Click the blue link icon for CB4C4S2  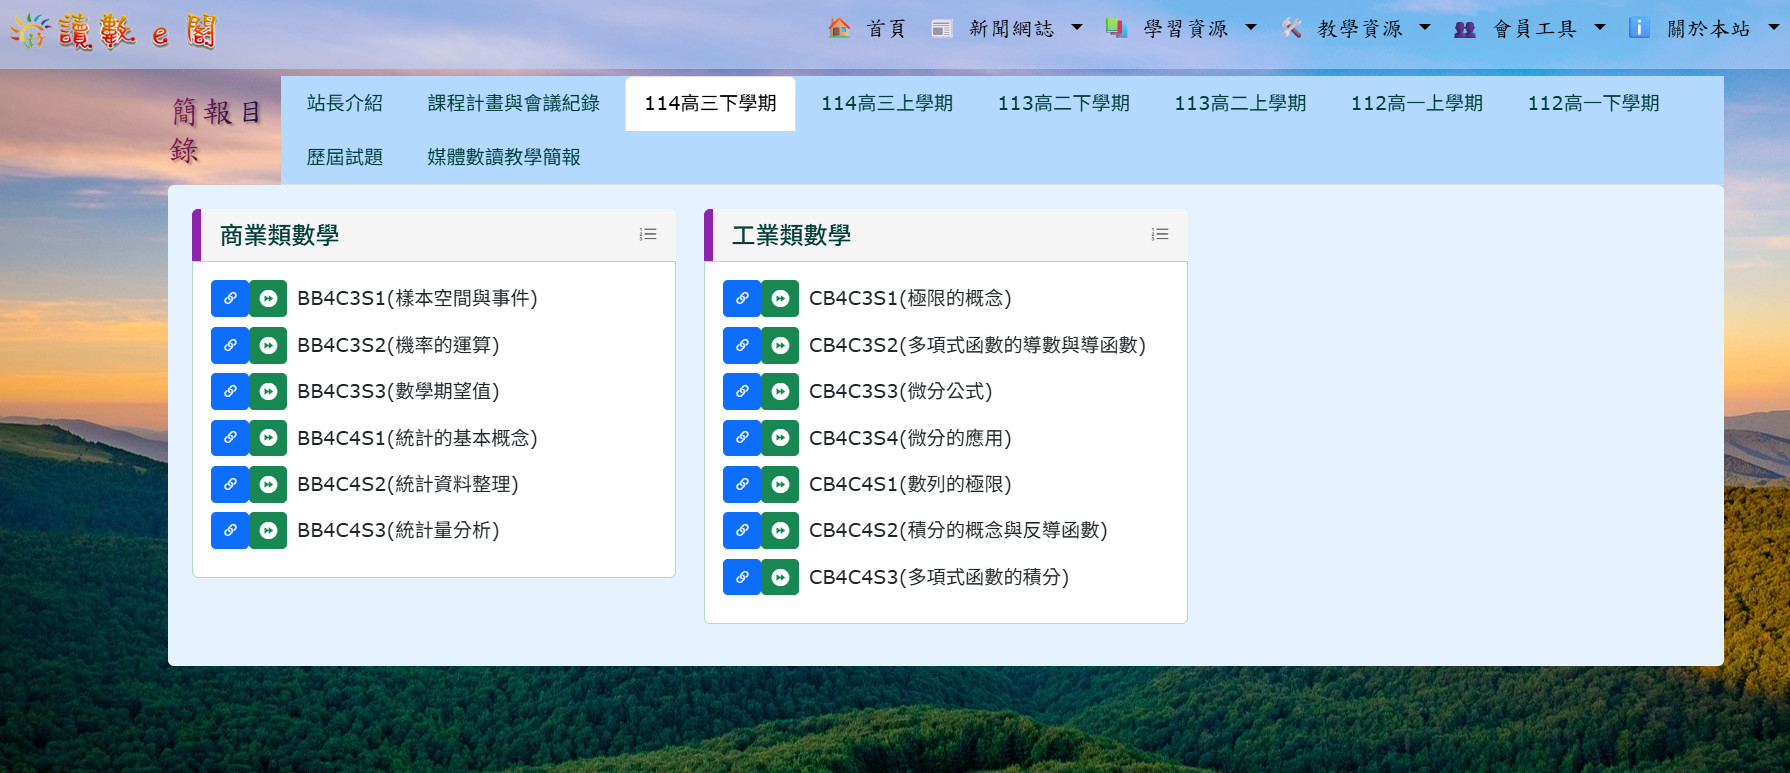point(742,531)
